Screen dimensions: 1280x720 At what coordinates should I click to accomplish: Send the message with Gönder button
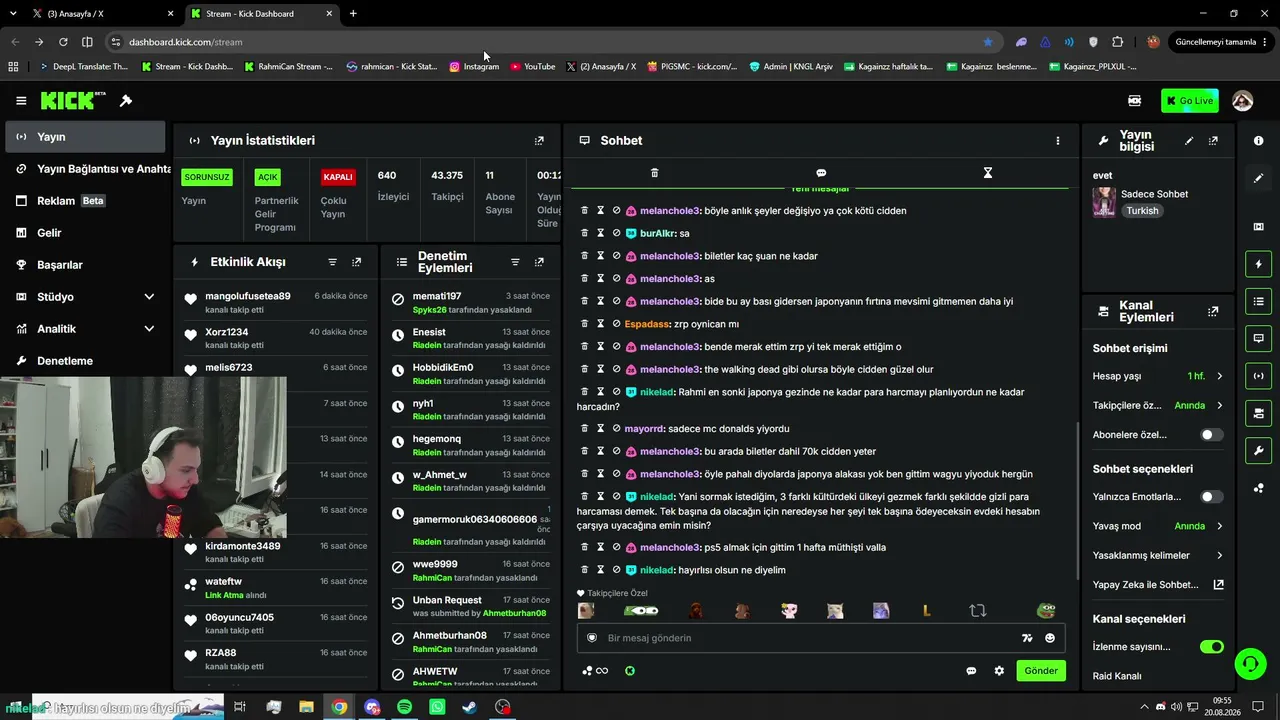1040,671
